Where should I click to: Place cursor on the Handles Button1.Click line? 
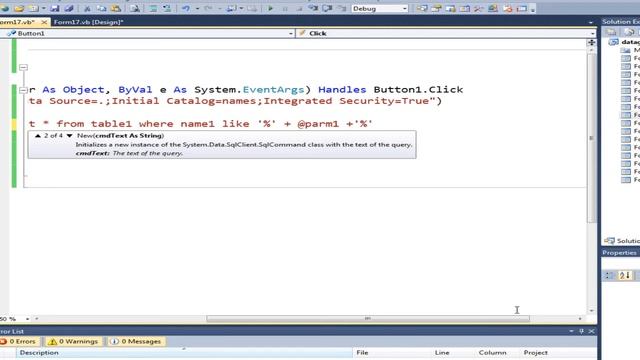[x=246, y=89]
